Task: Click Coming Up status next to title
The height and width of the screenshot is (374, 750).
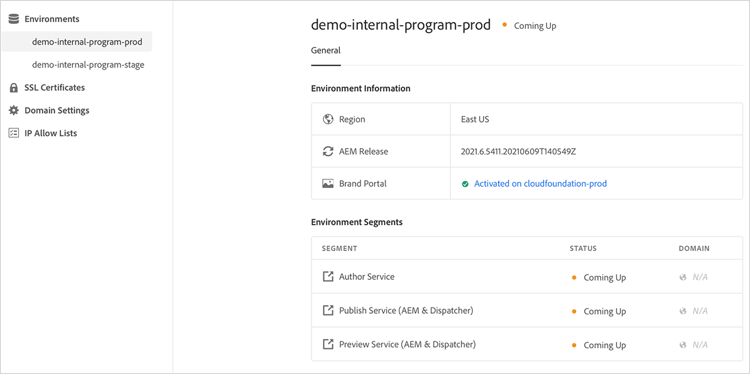Action: [x=535, y=26]
